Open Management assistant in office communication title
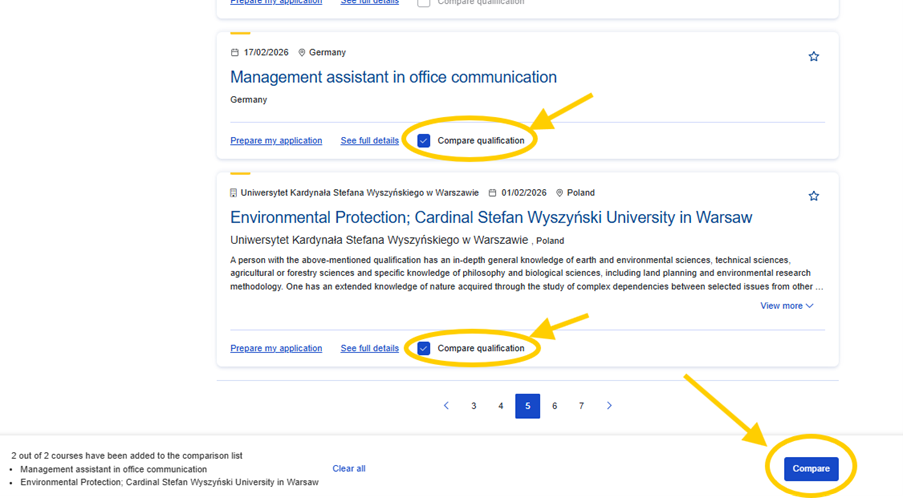 click(393, 77)
